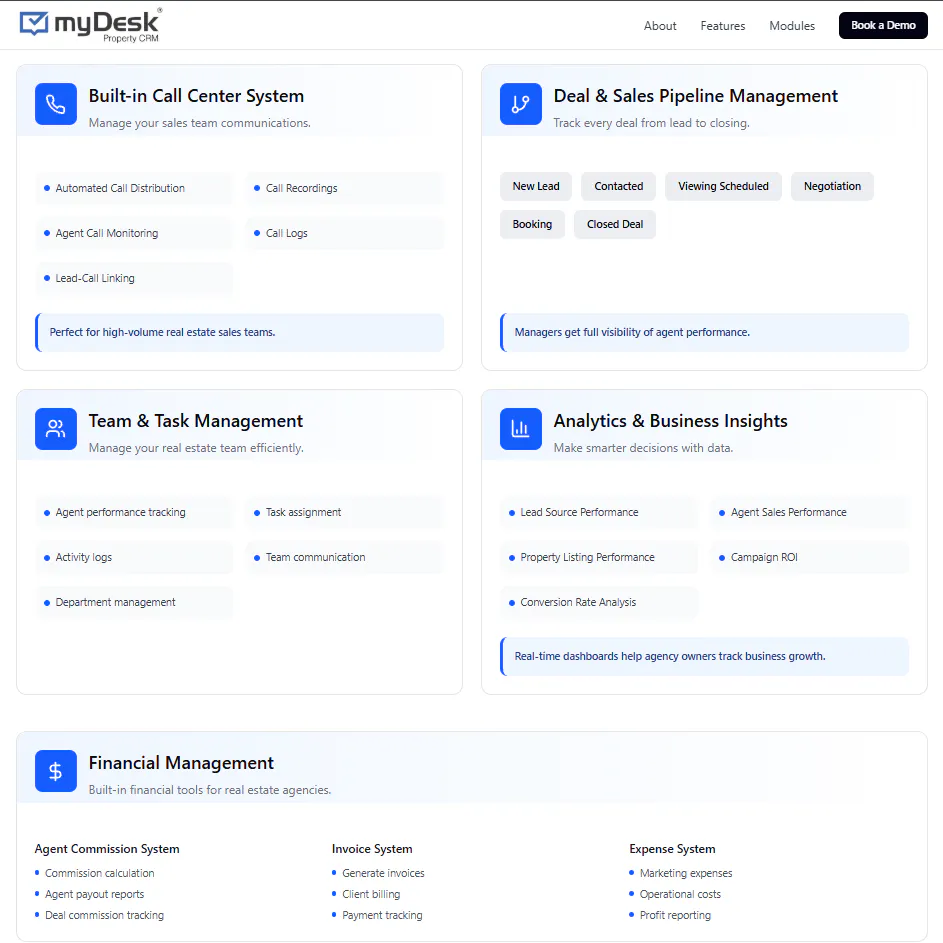
Task: Select the Closed Deal pipeline stage
Action: [615, 224]
